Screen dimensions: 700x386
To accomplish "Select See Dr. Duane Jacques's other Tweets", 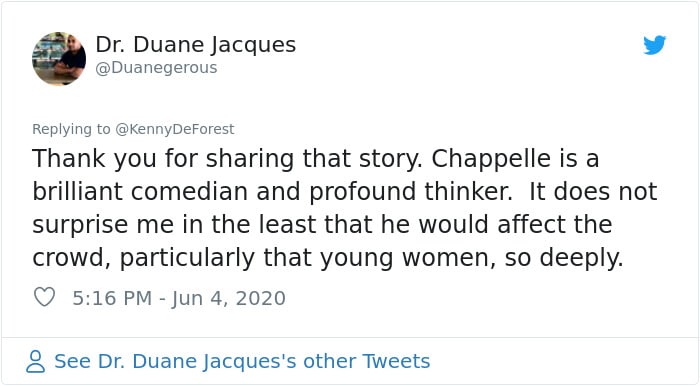I will [242, 361].
